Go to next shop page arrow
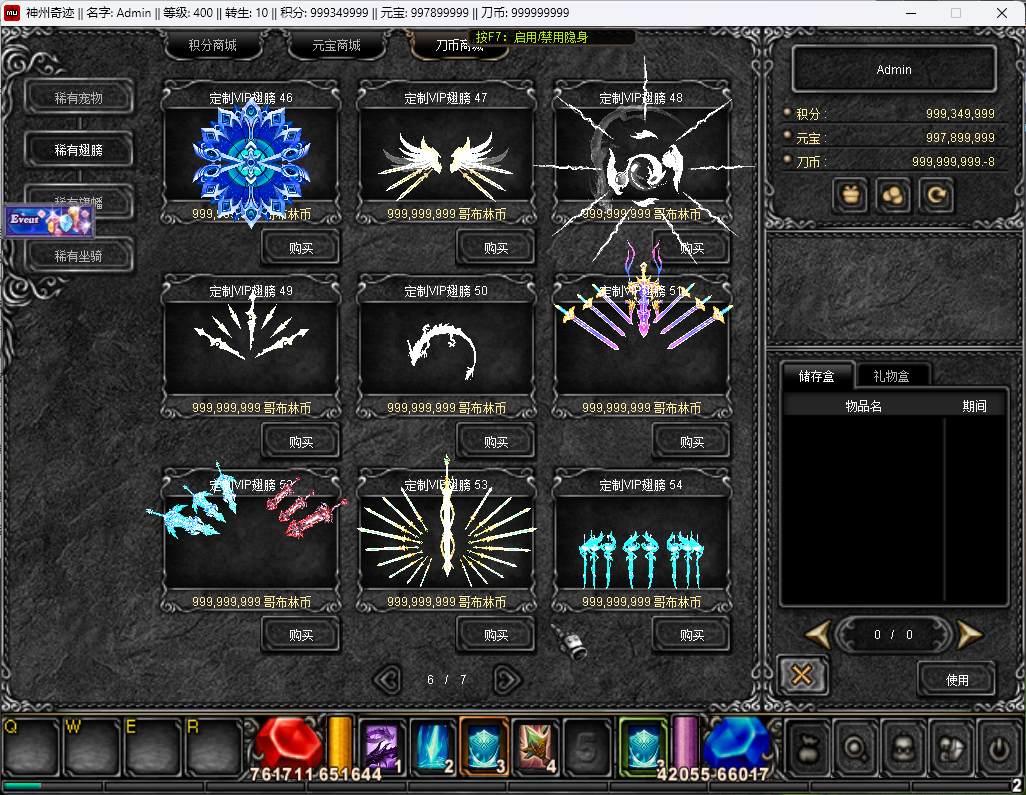The width and height of the screenshot is (1026, 795). 507,680
